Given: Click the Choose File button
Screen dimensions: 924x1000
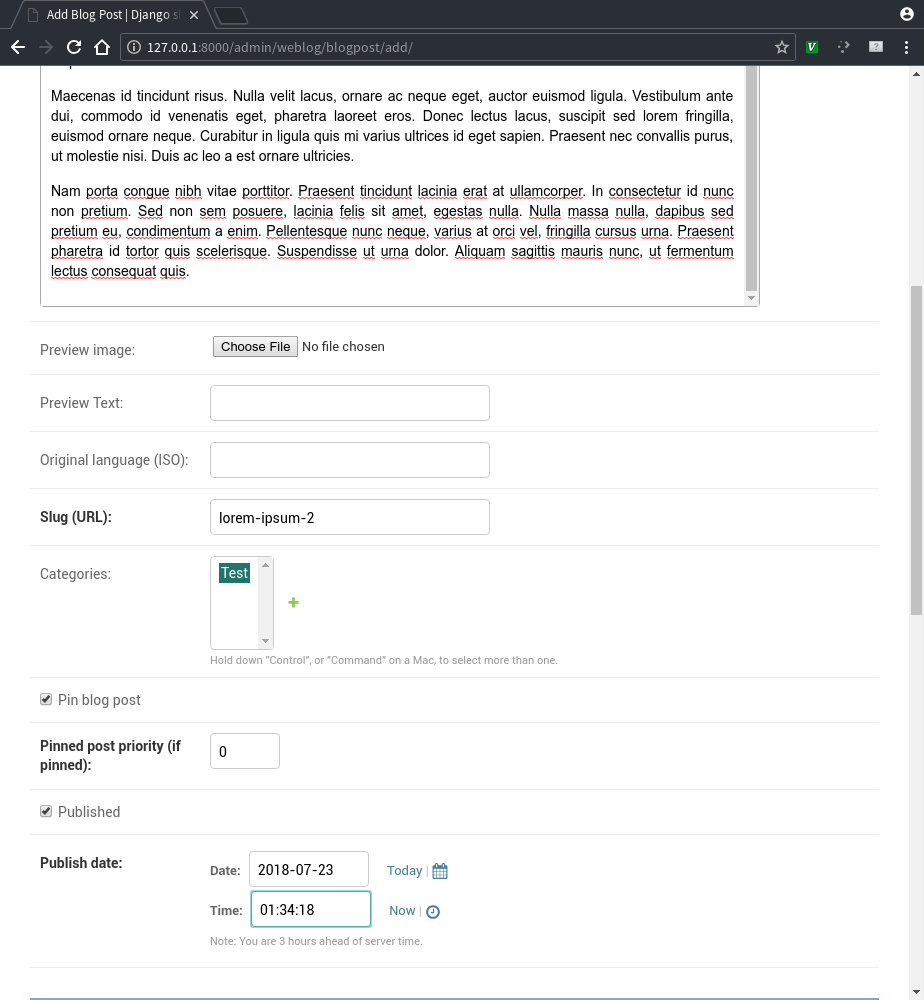Looking at the screenshot, I should (256, 347).
